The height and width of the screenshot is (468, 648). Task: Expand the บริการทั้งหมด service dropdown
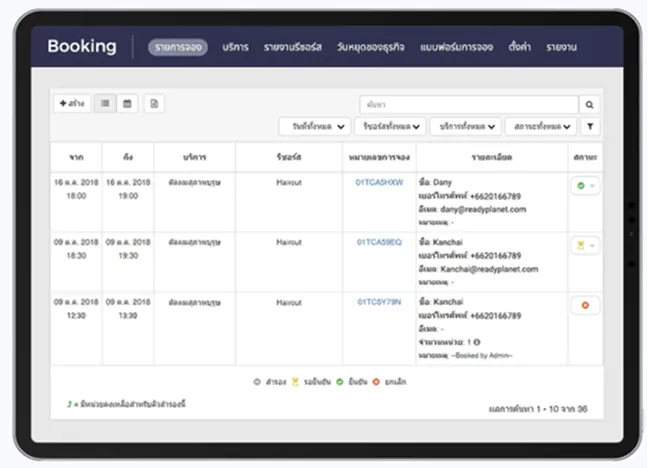tap(465, 127)
